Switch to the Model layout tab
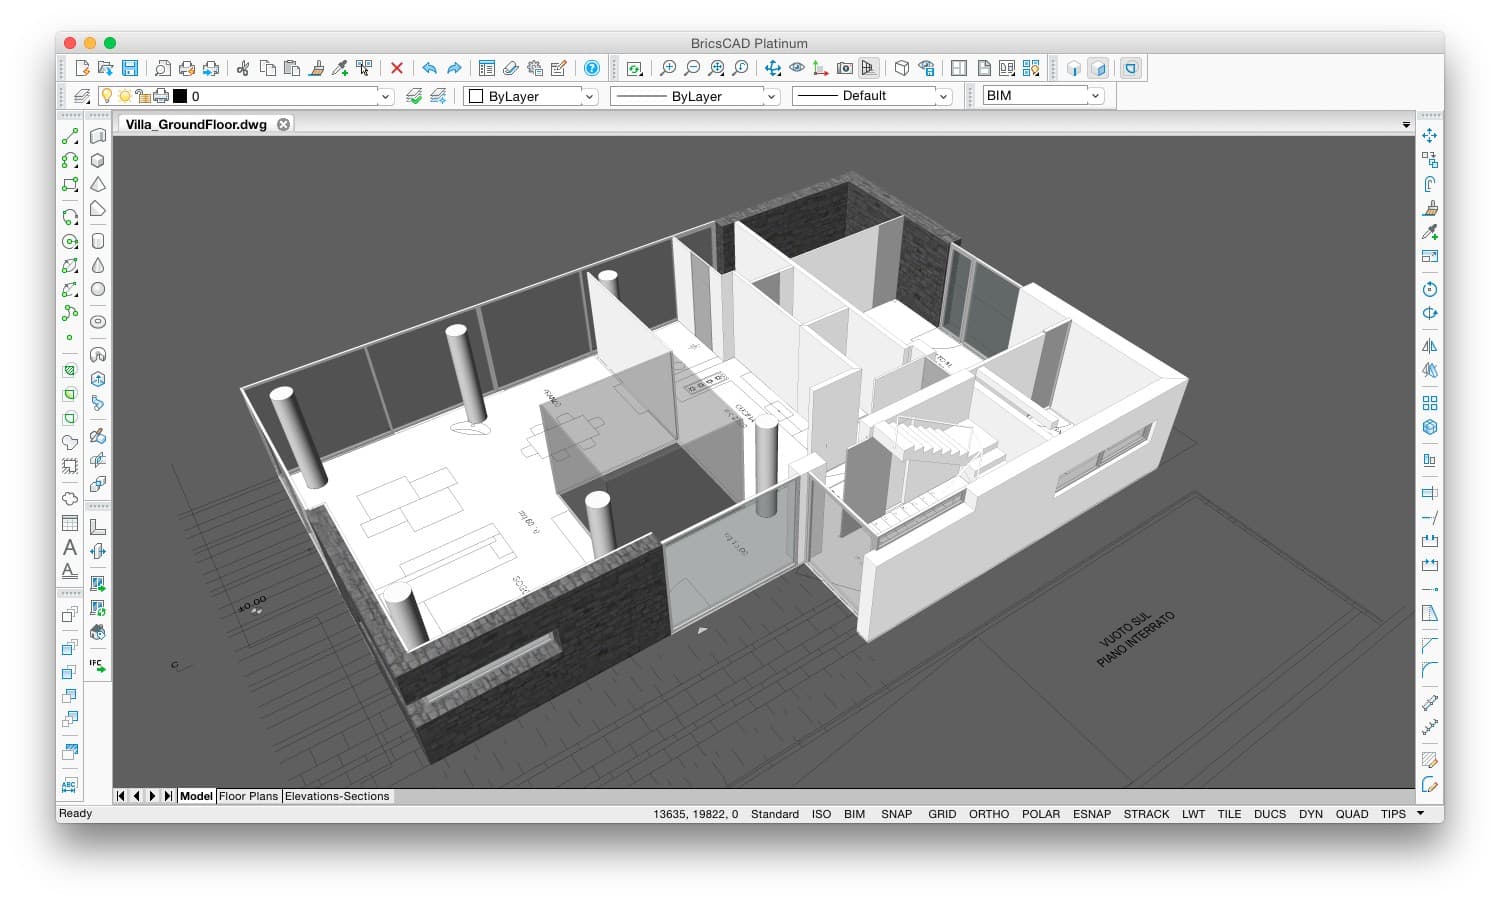The image size is (1500, 903). (196, 796)
